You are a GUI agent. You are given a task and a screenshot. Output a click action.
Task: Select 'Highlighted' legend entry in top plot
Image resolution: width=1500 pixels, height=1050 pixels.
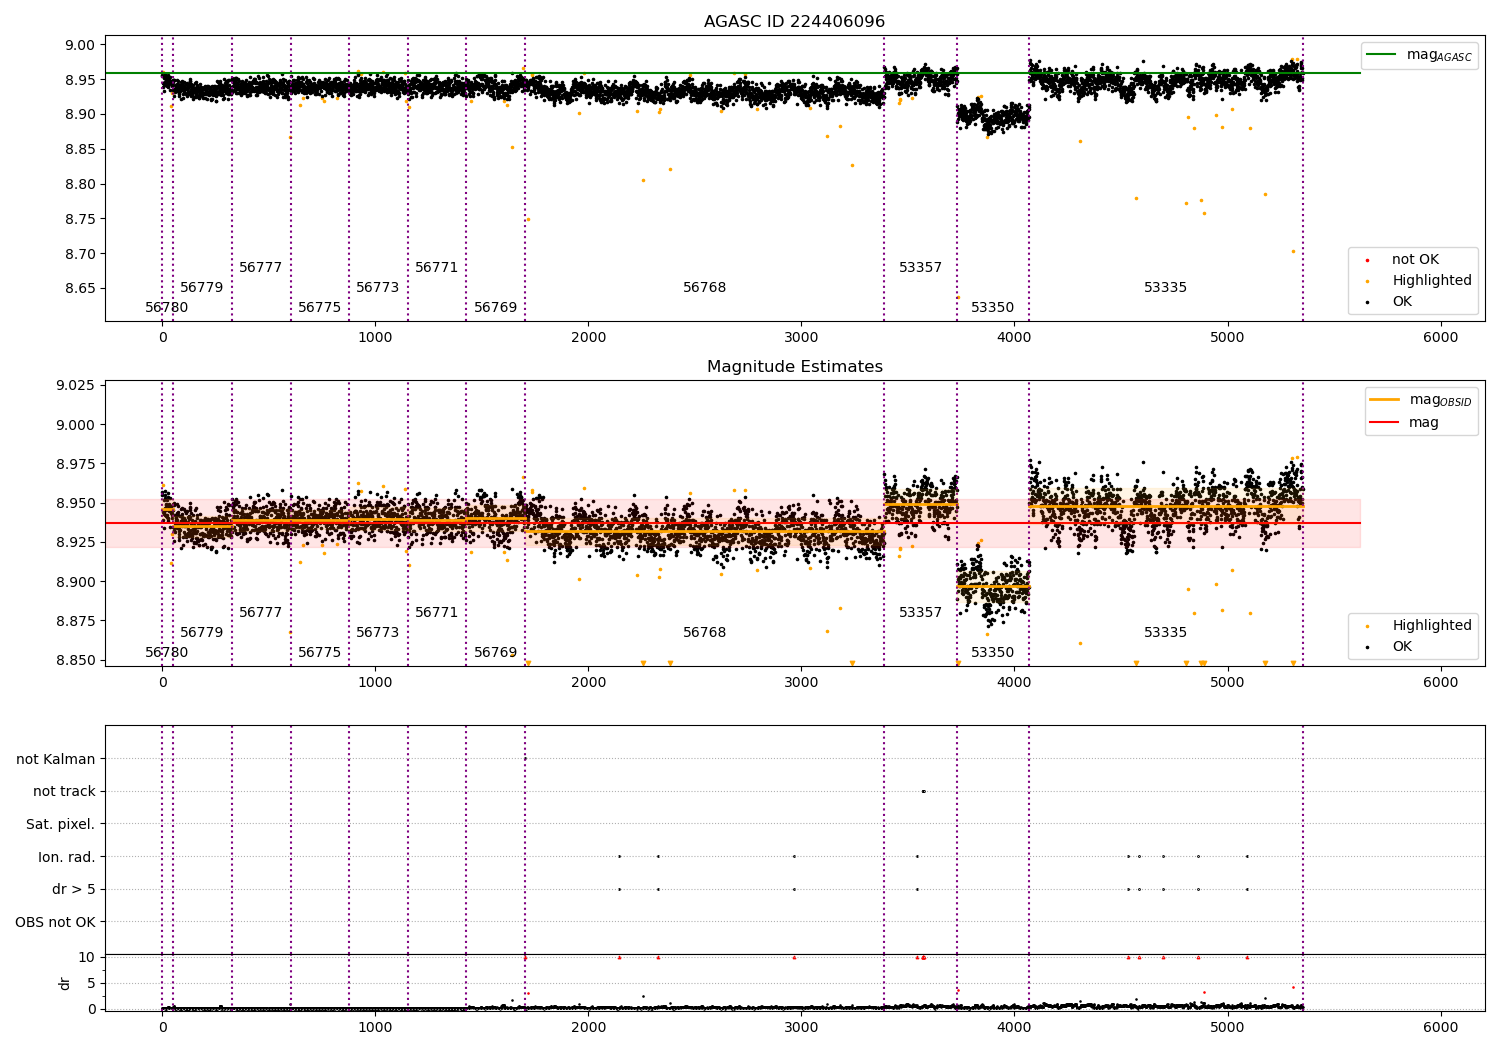point(1432,281)
